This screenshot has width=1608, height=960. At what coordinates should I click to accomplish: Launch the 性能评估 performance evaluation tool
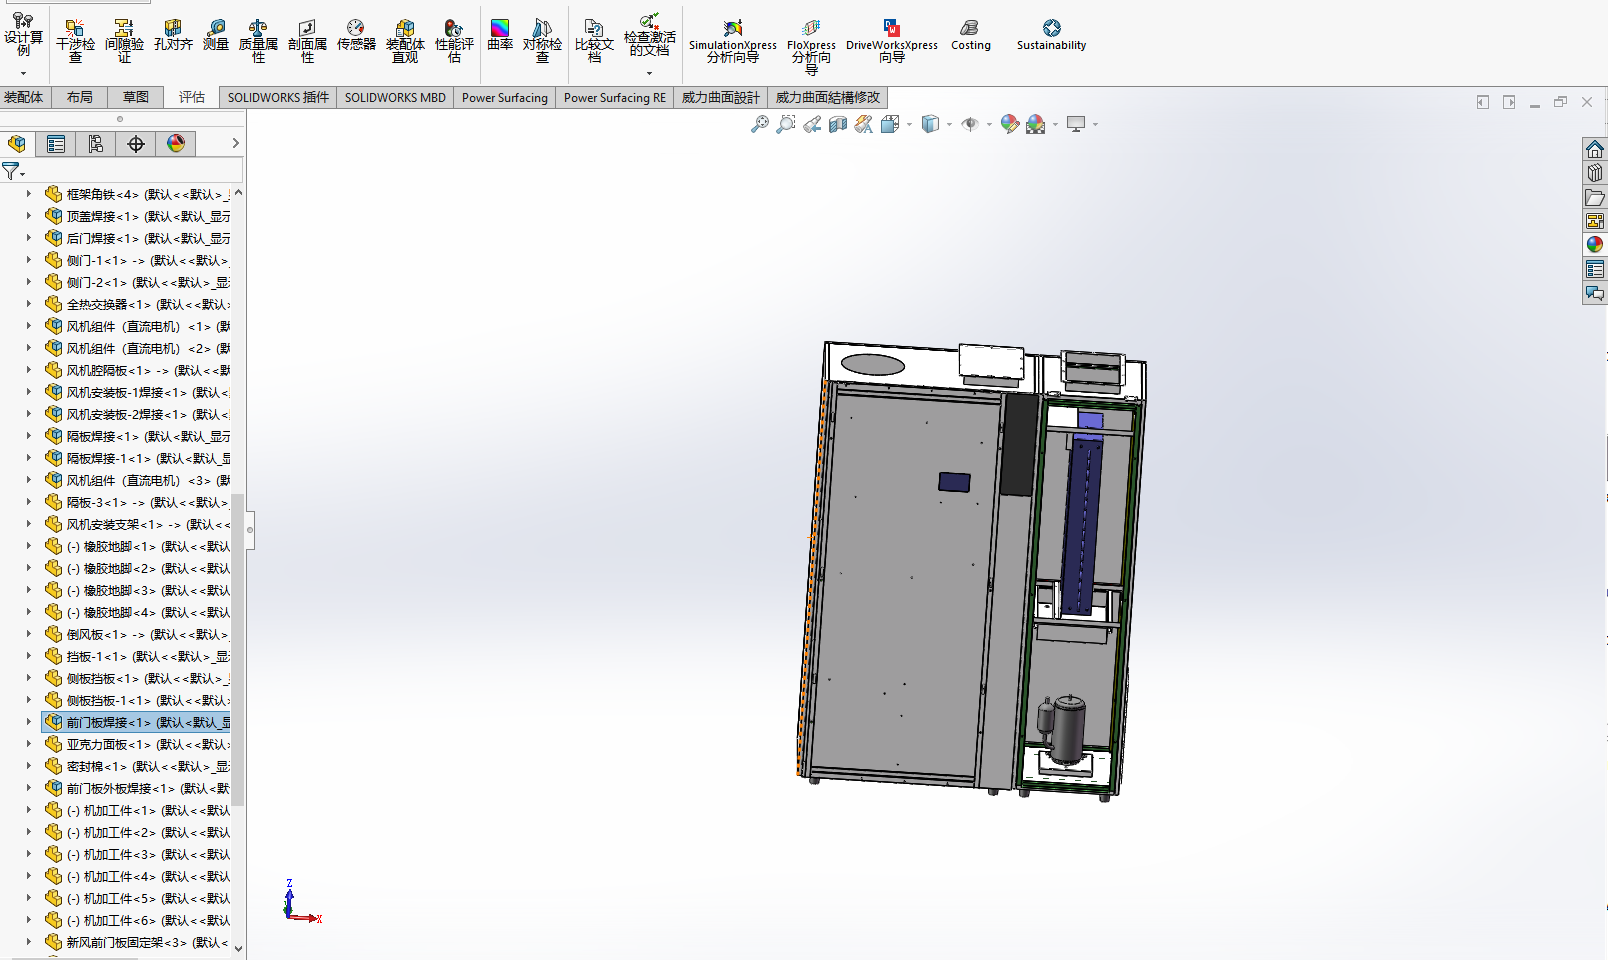[453, 38]
